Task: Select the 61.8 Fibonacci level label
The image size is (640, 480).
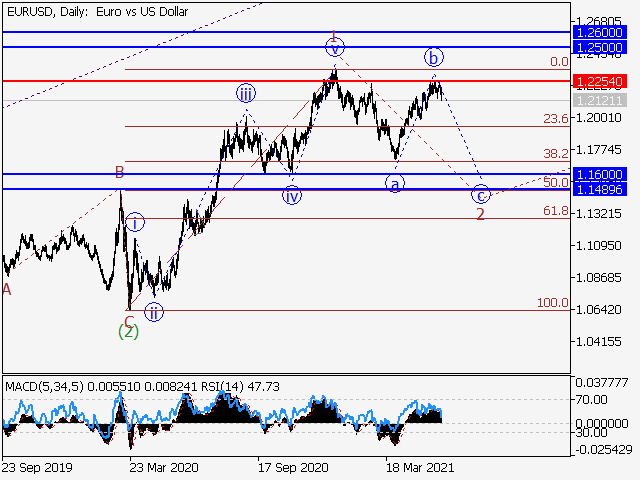Action: coord(556,211)
